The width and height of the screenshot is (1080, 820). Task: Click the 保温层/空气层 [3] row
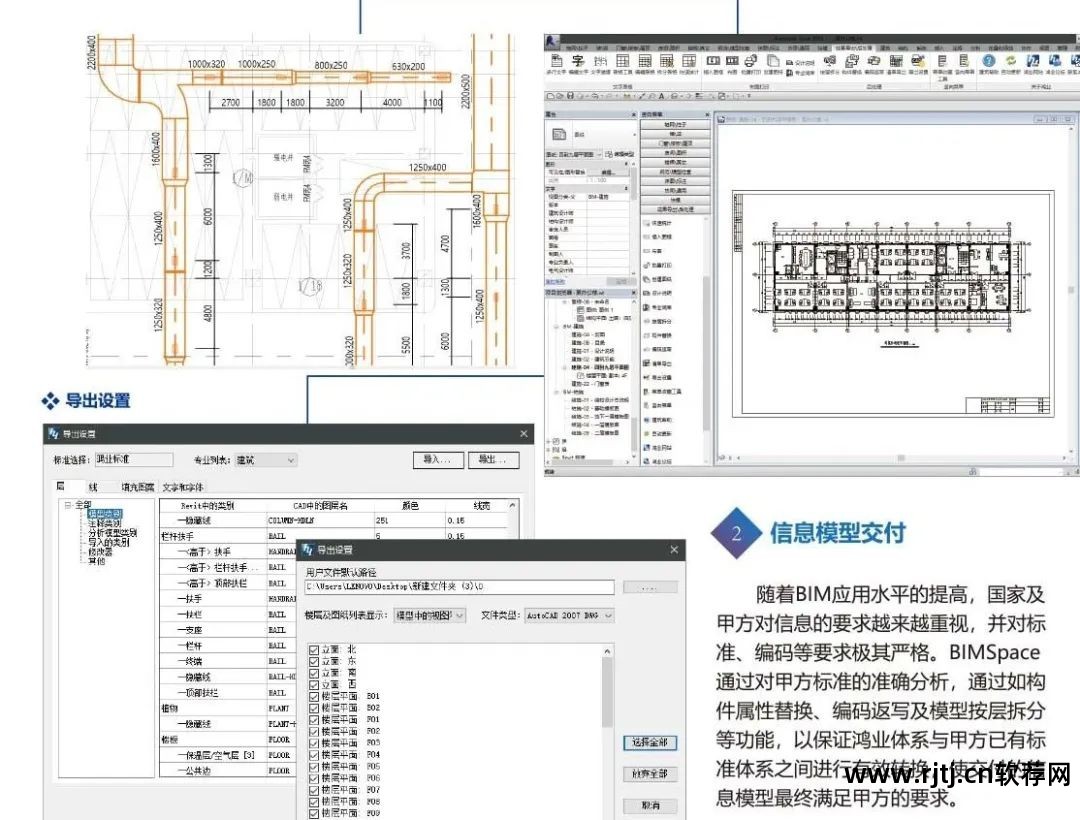(214, 755)
